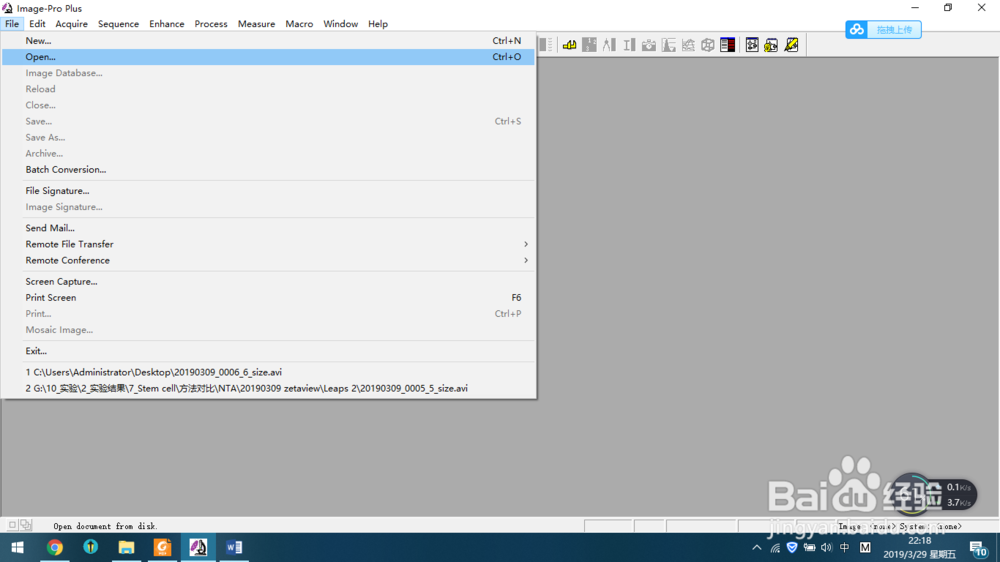Viewport: 1000px width, 562px height.
Task: Click the red and black table toolbar icon
Action: click(x=728, y=45)
